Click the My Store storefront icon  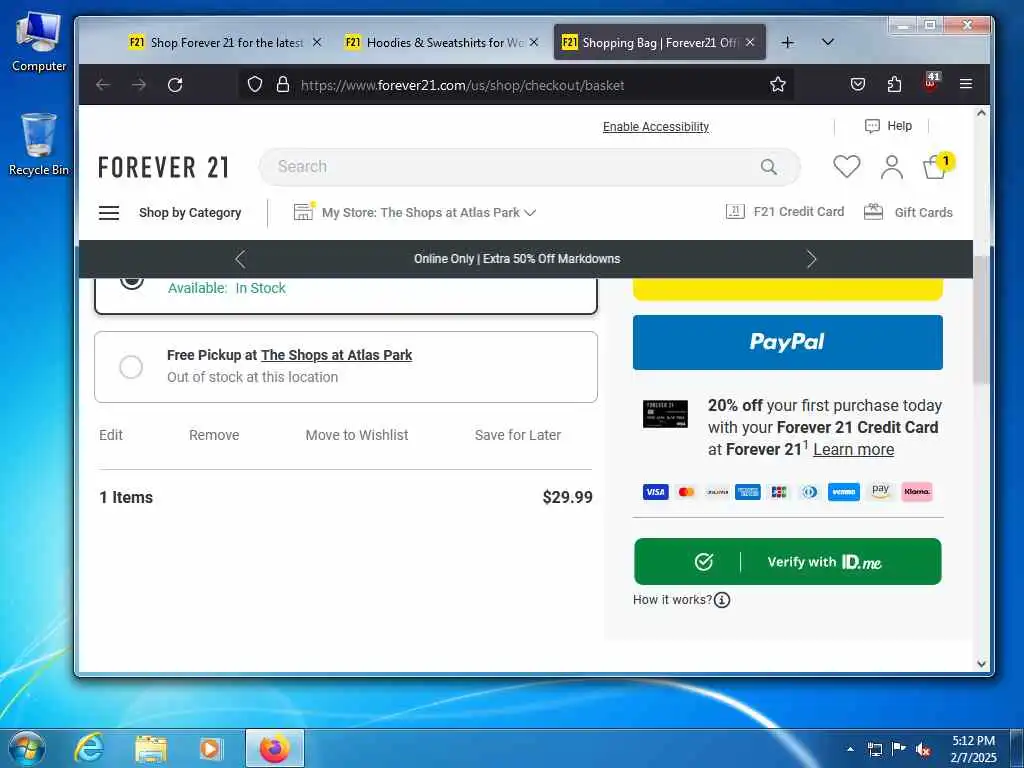[304, 211]
